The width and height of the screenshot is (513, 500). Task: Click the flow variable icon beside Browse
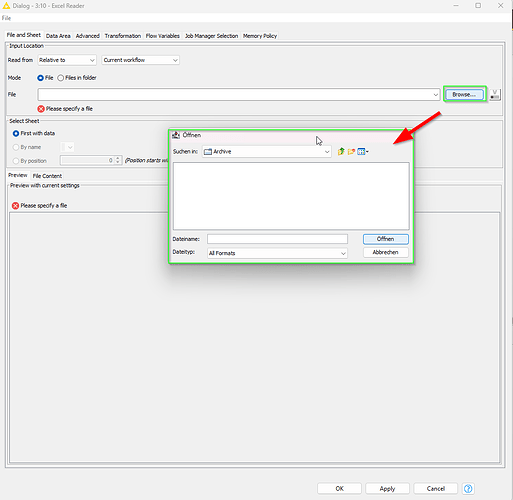click(495, 95)
